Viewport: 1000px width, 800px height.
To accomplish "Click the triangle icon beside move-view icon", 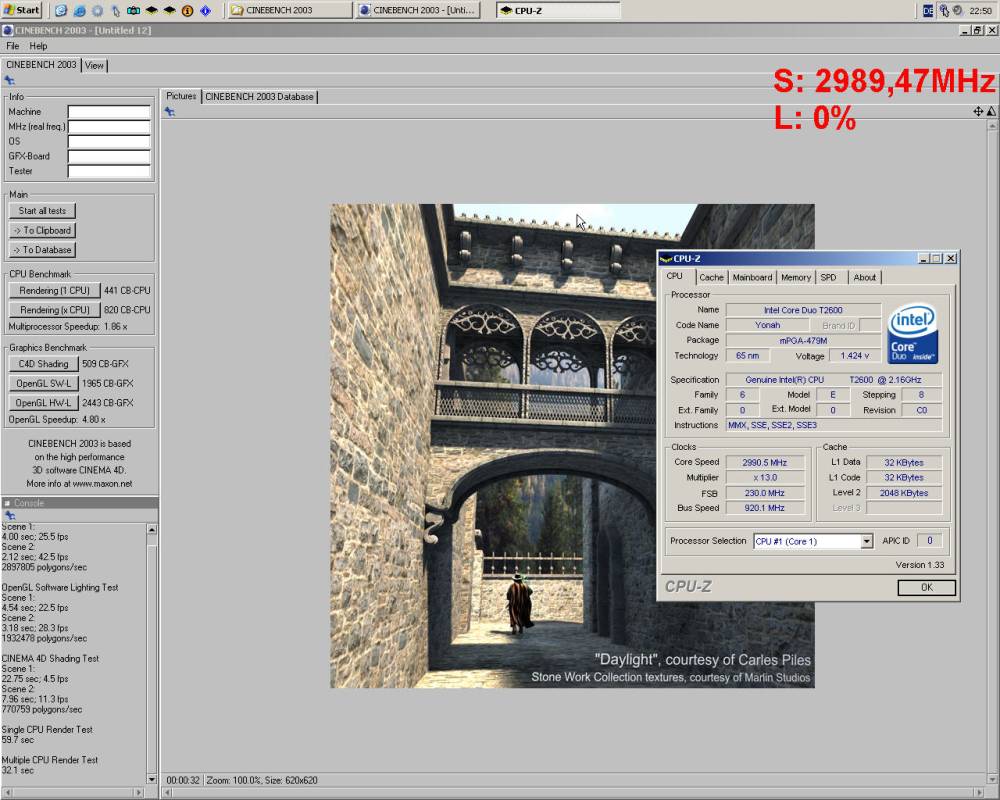I will pos(991,112).
